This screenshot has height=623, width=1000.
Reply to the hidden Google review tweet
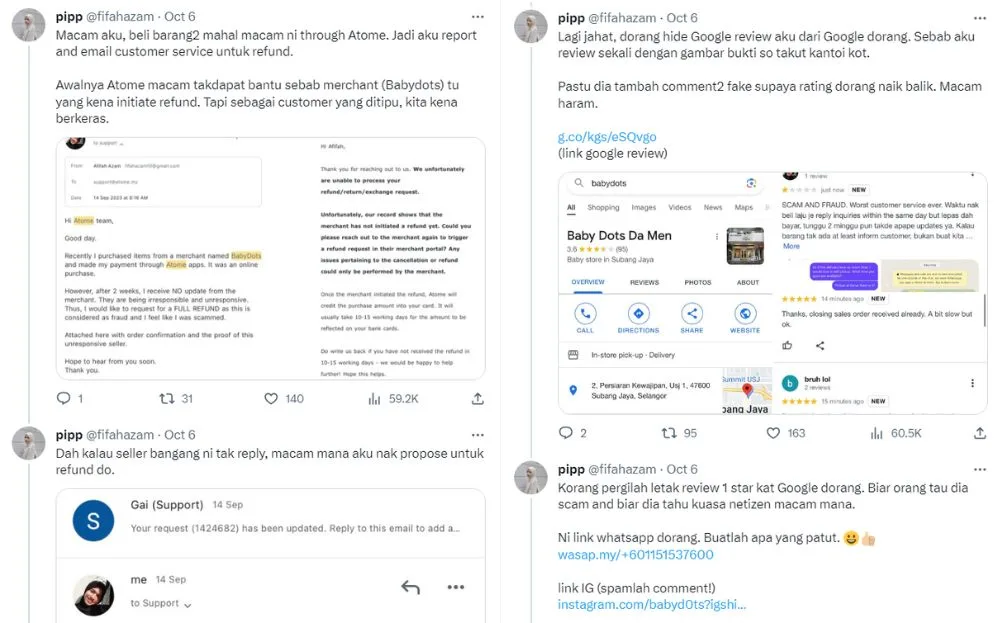tap(568, 433)
